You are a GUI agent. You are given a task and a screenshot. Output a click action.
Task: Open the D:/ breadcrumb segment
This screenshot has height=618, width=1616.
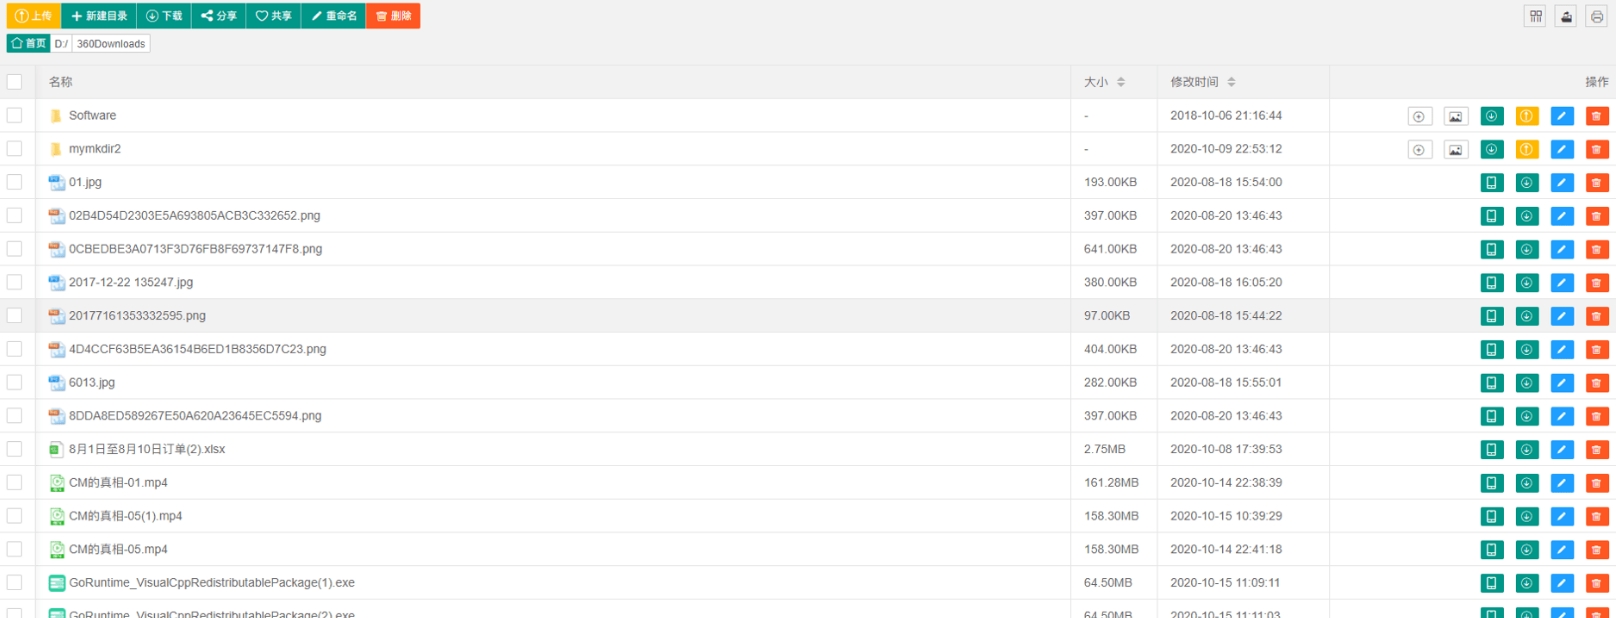tap(61, 44)
